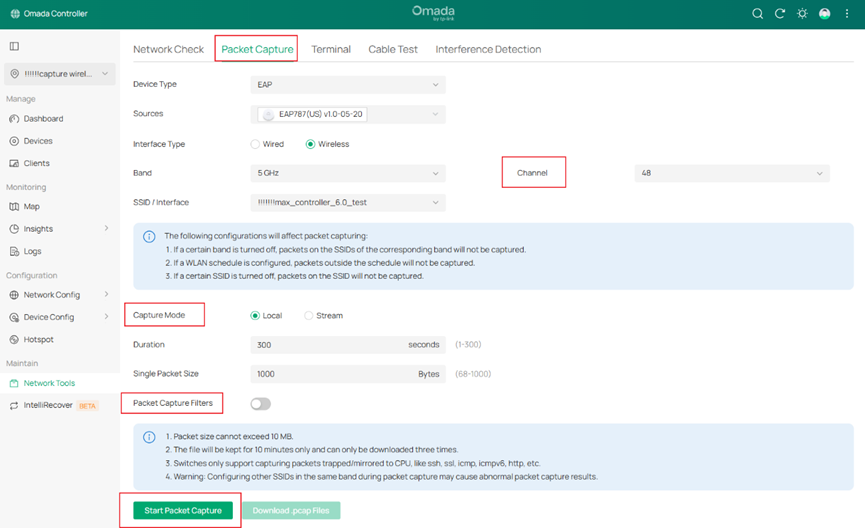Open the Hotspot page
Image resolution: width=865 pixels, height=528 pixels.
coord(38,339)
